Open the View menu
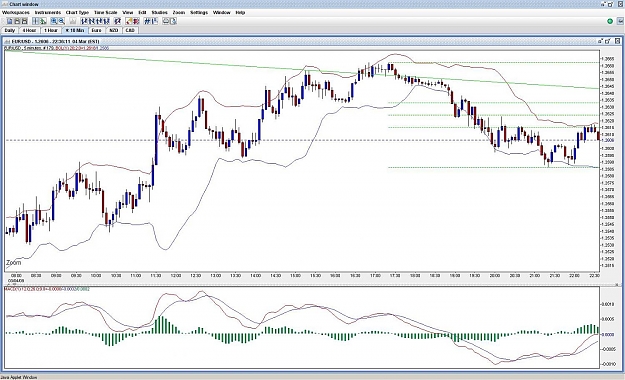The width and height of the screenshot is (625, 380). 128,12
